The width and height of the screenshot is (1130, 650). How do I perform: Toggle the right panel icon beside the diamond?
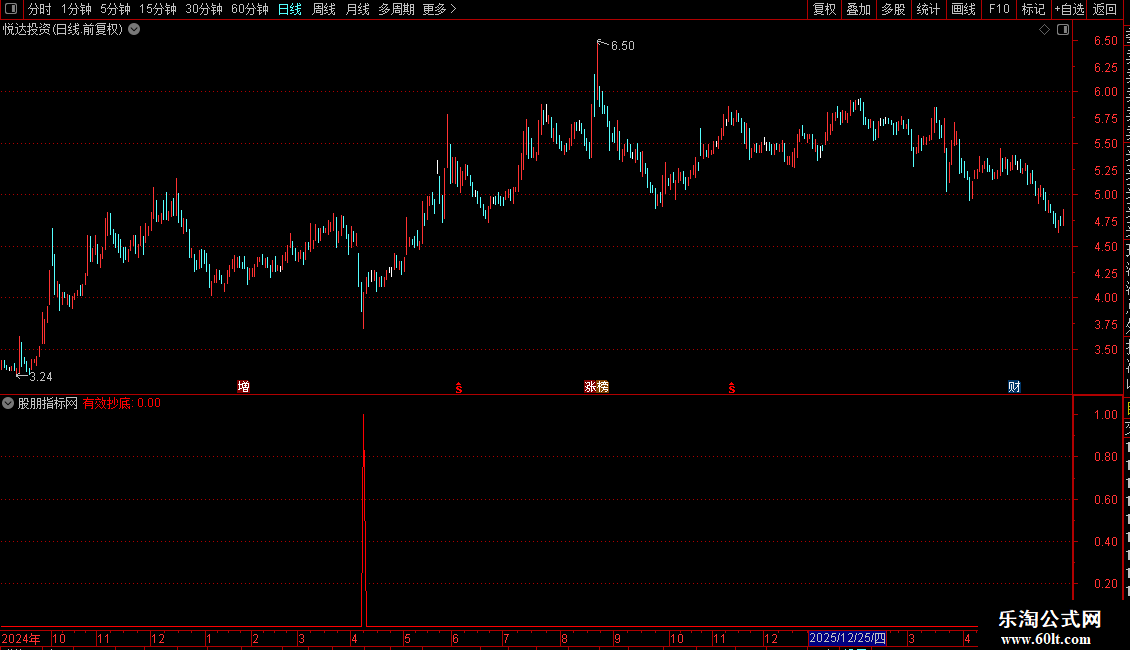tap(1063, 30)
